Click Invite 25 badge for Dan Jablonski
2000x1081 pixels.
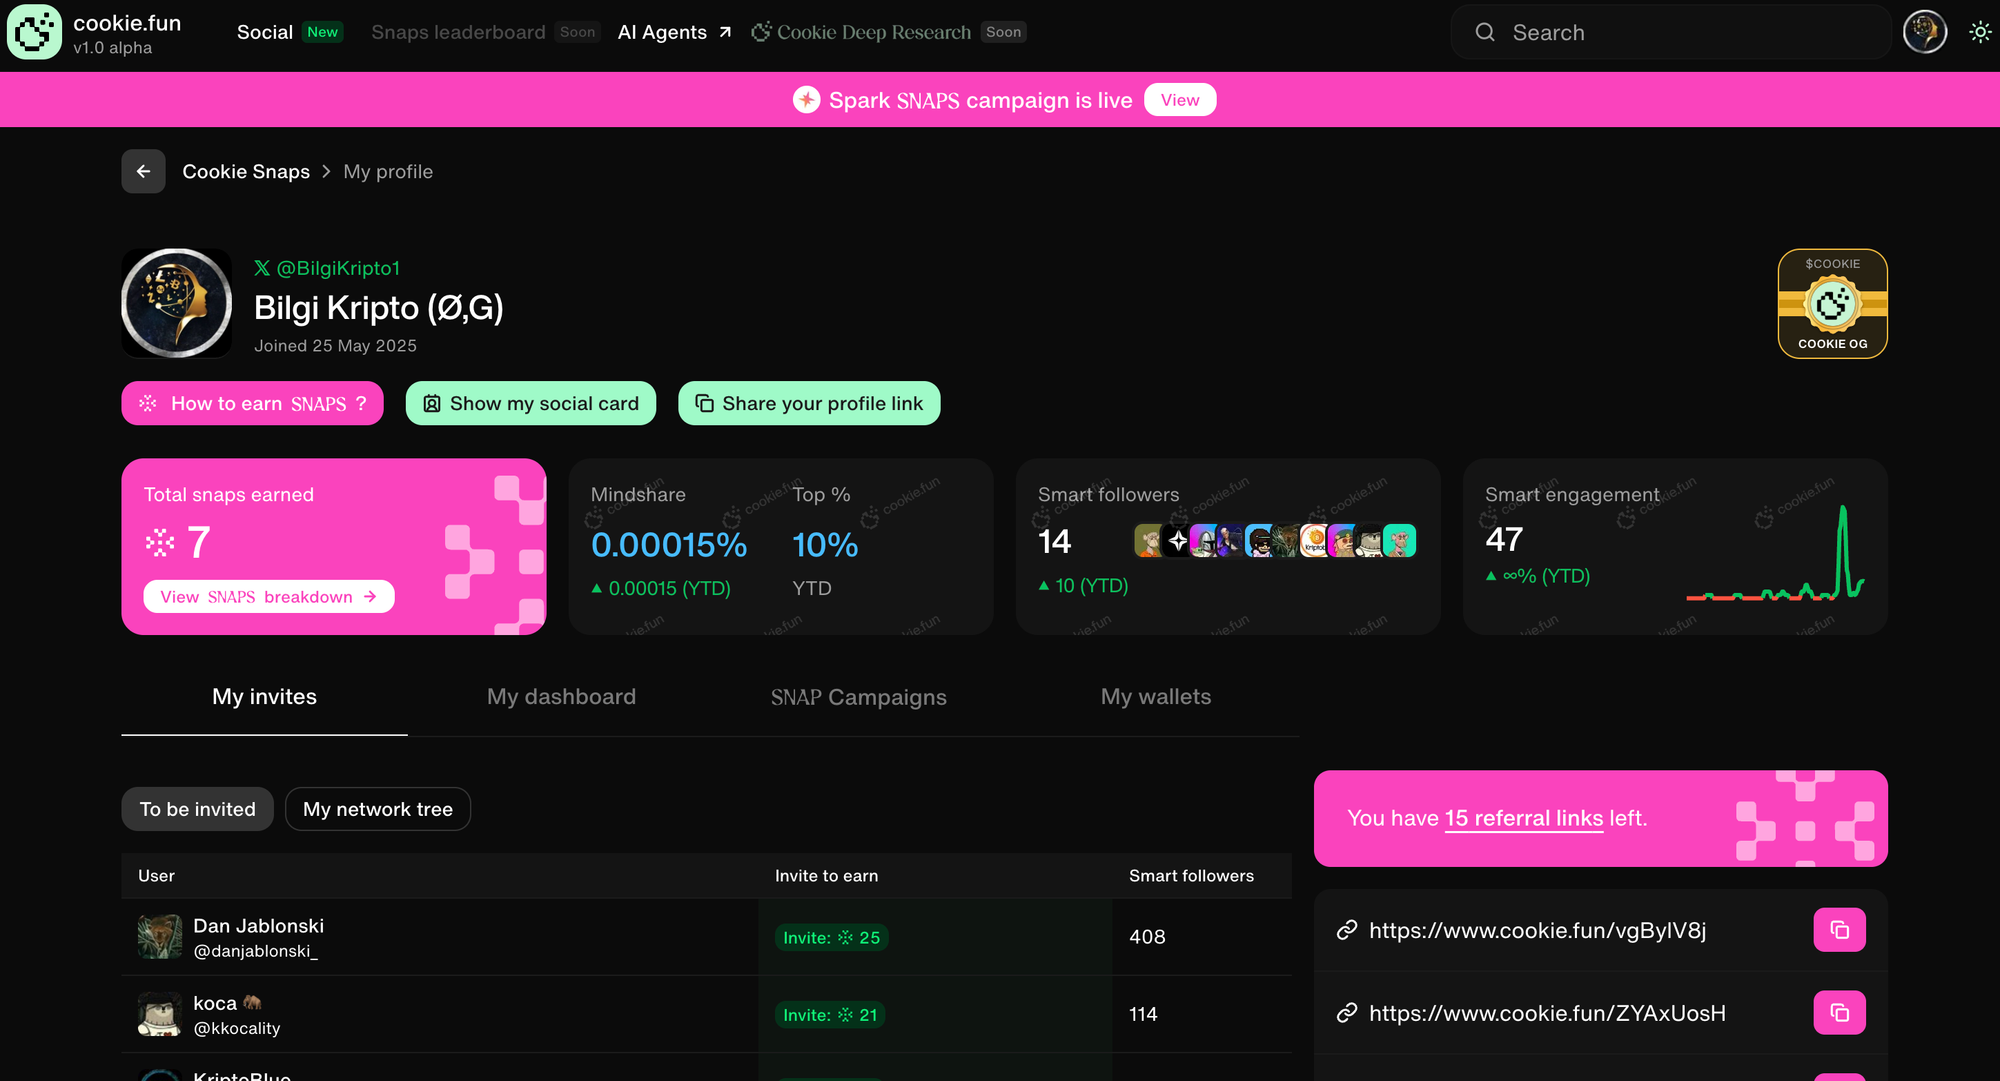click(832, 937)
